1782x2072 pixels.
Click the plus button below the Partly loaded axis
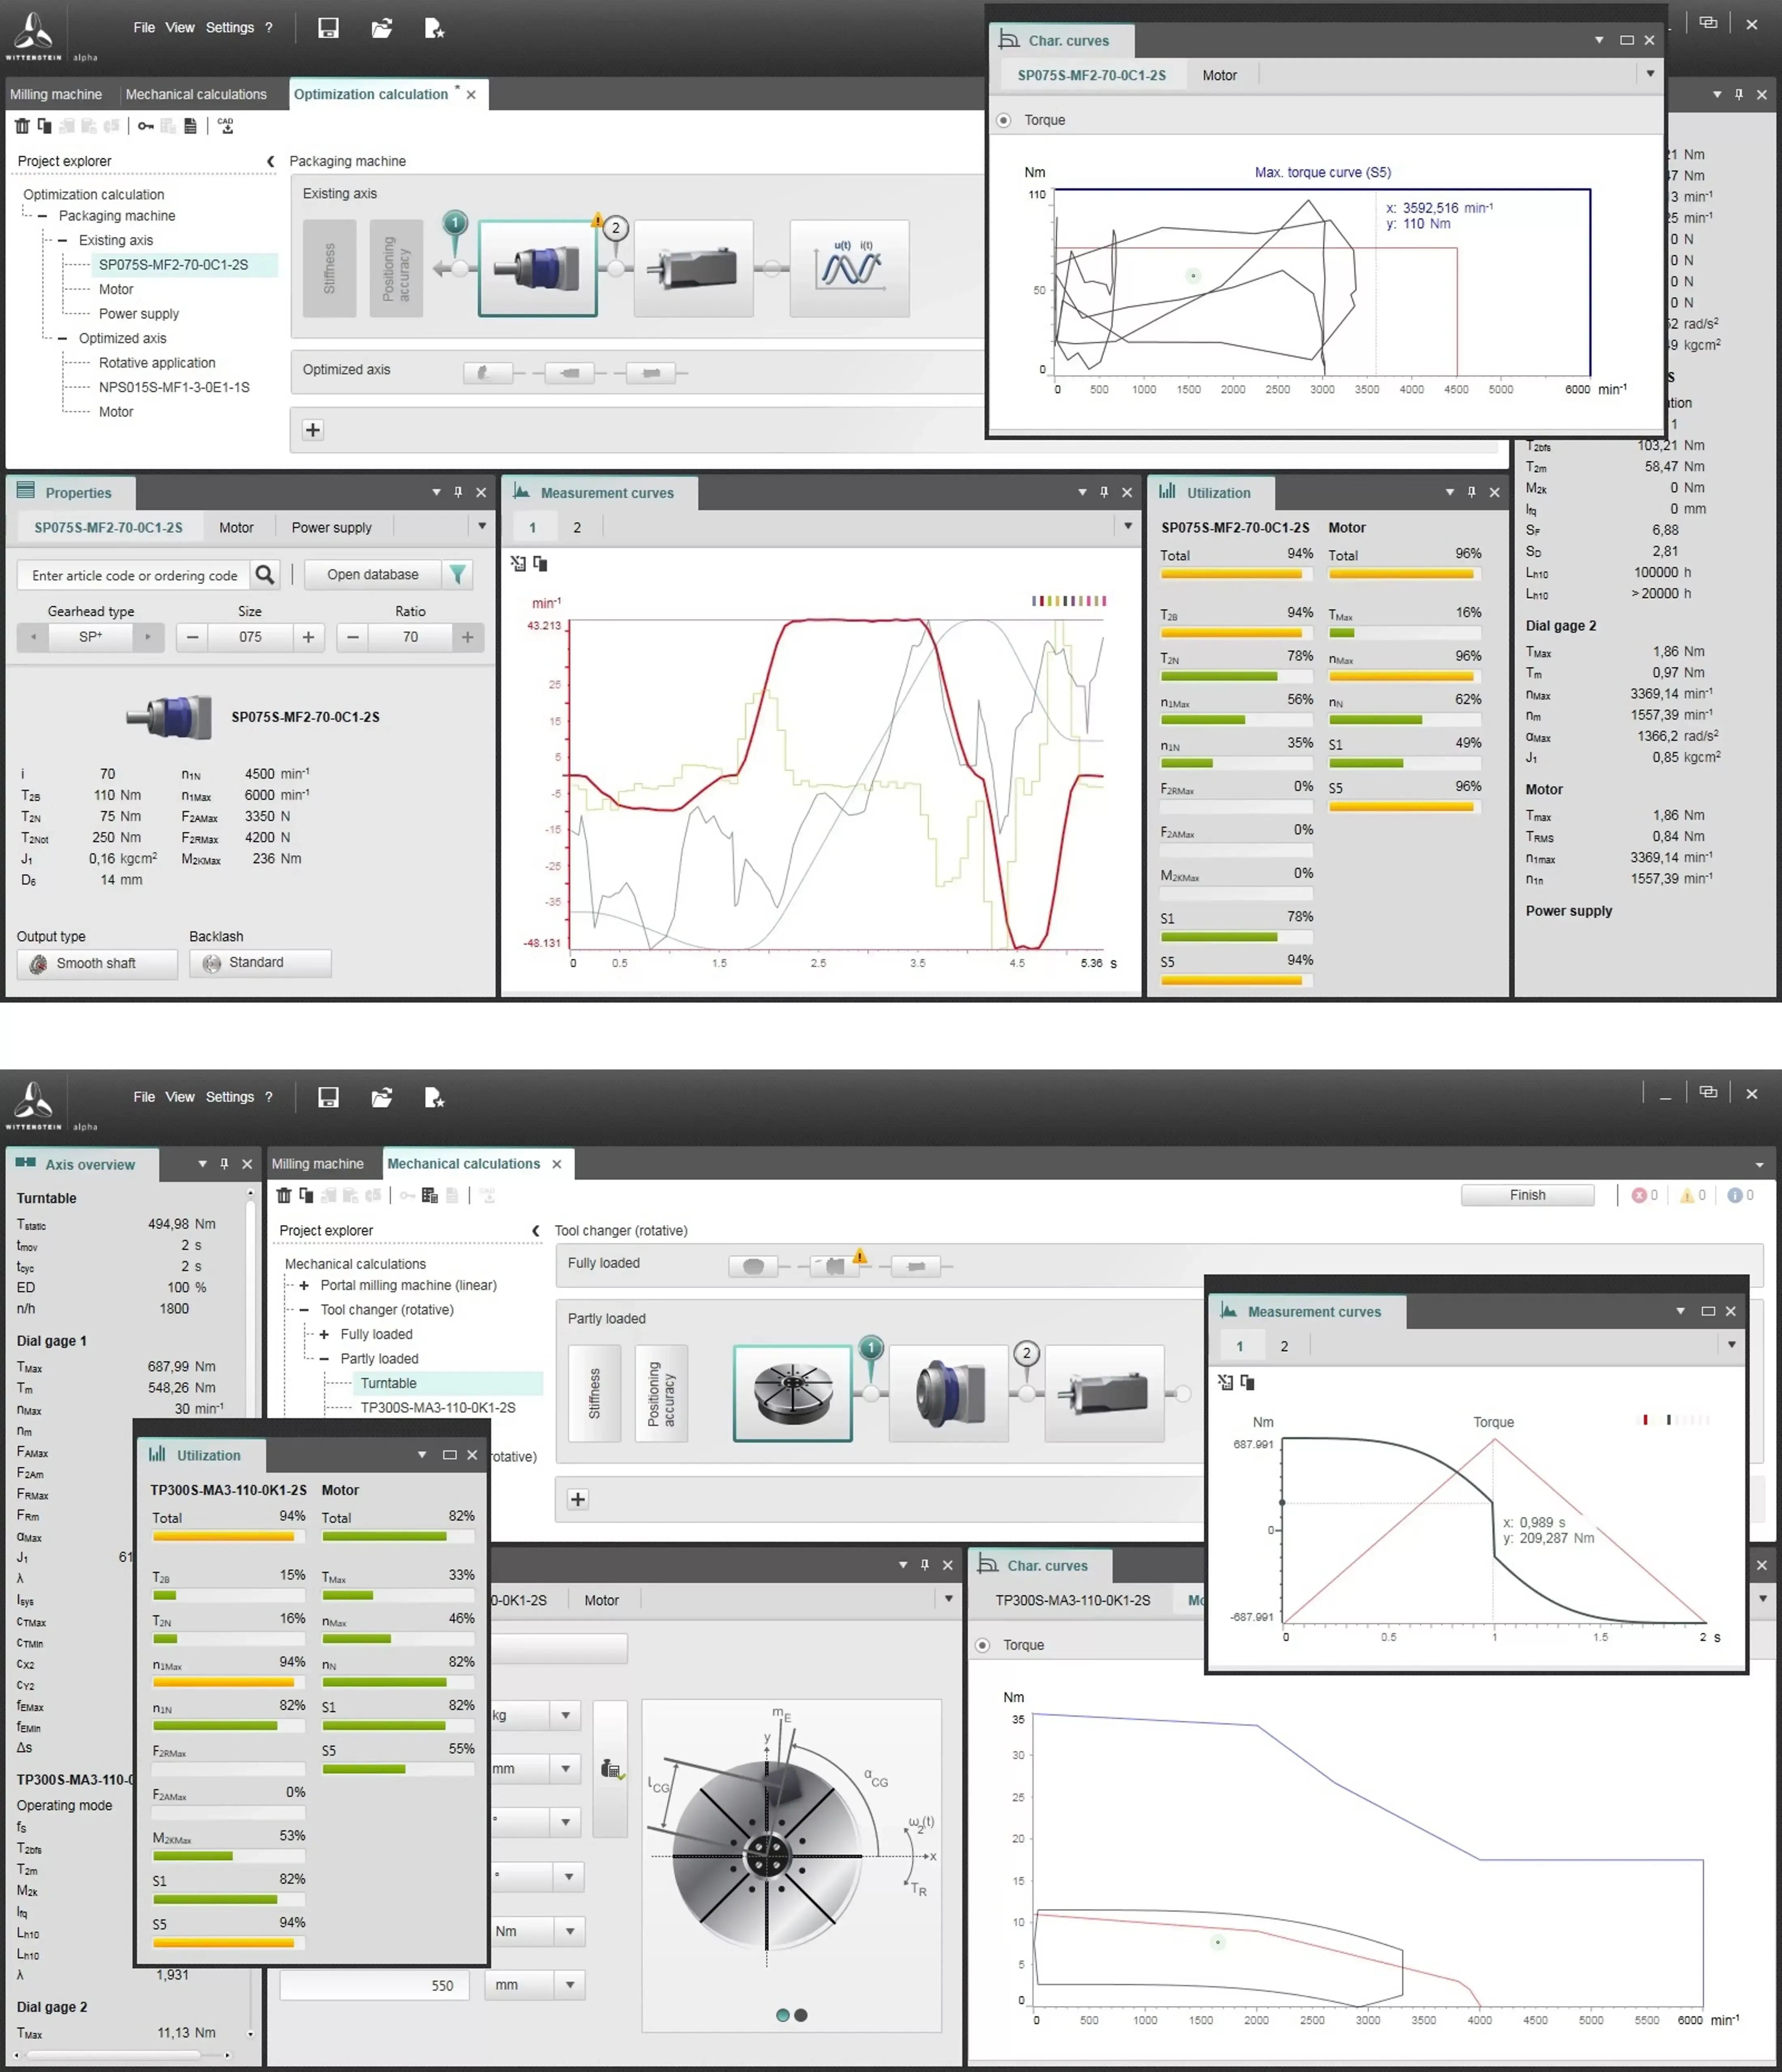[578, 1499]
